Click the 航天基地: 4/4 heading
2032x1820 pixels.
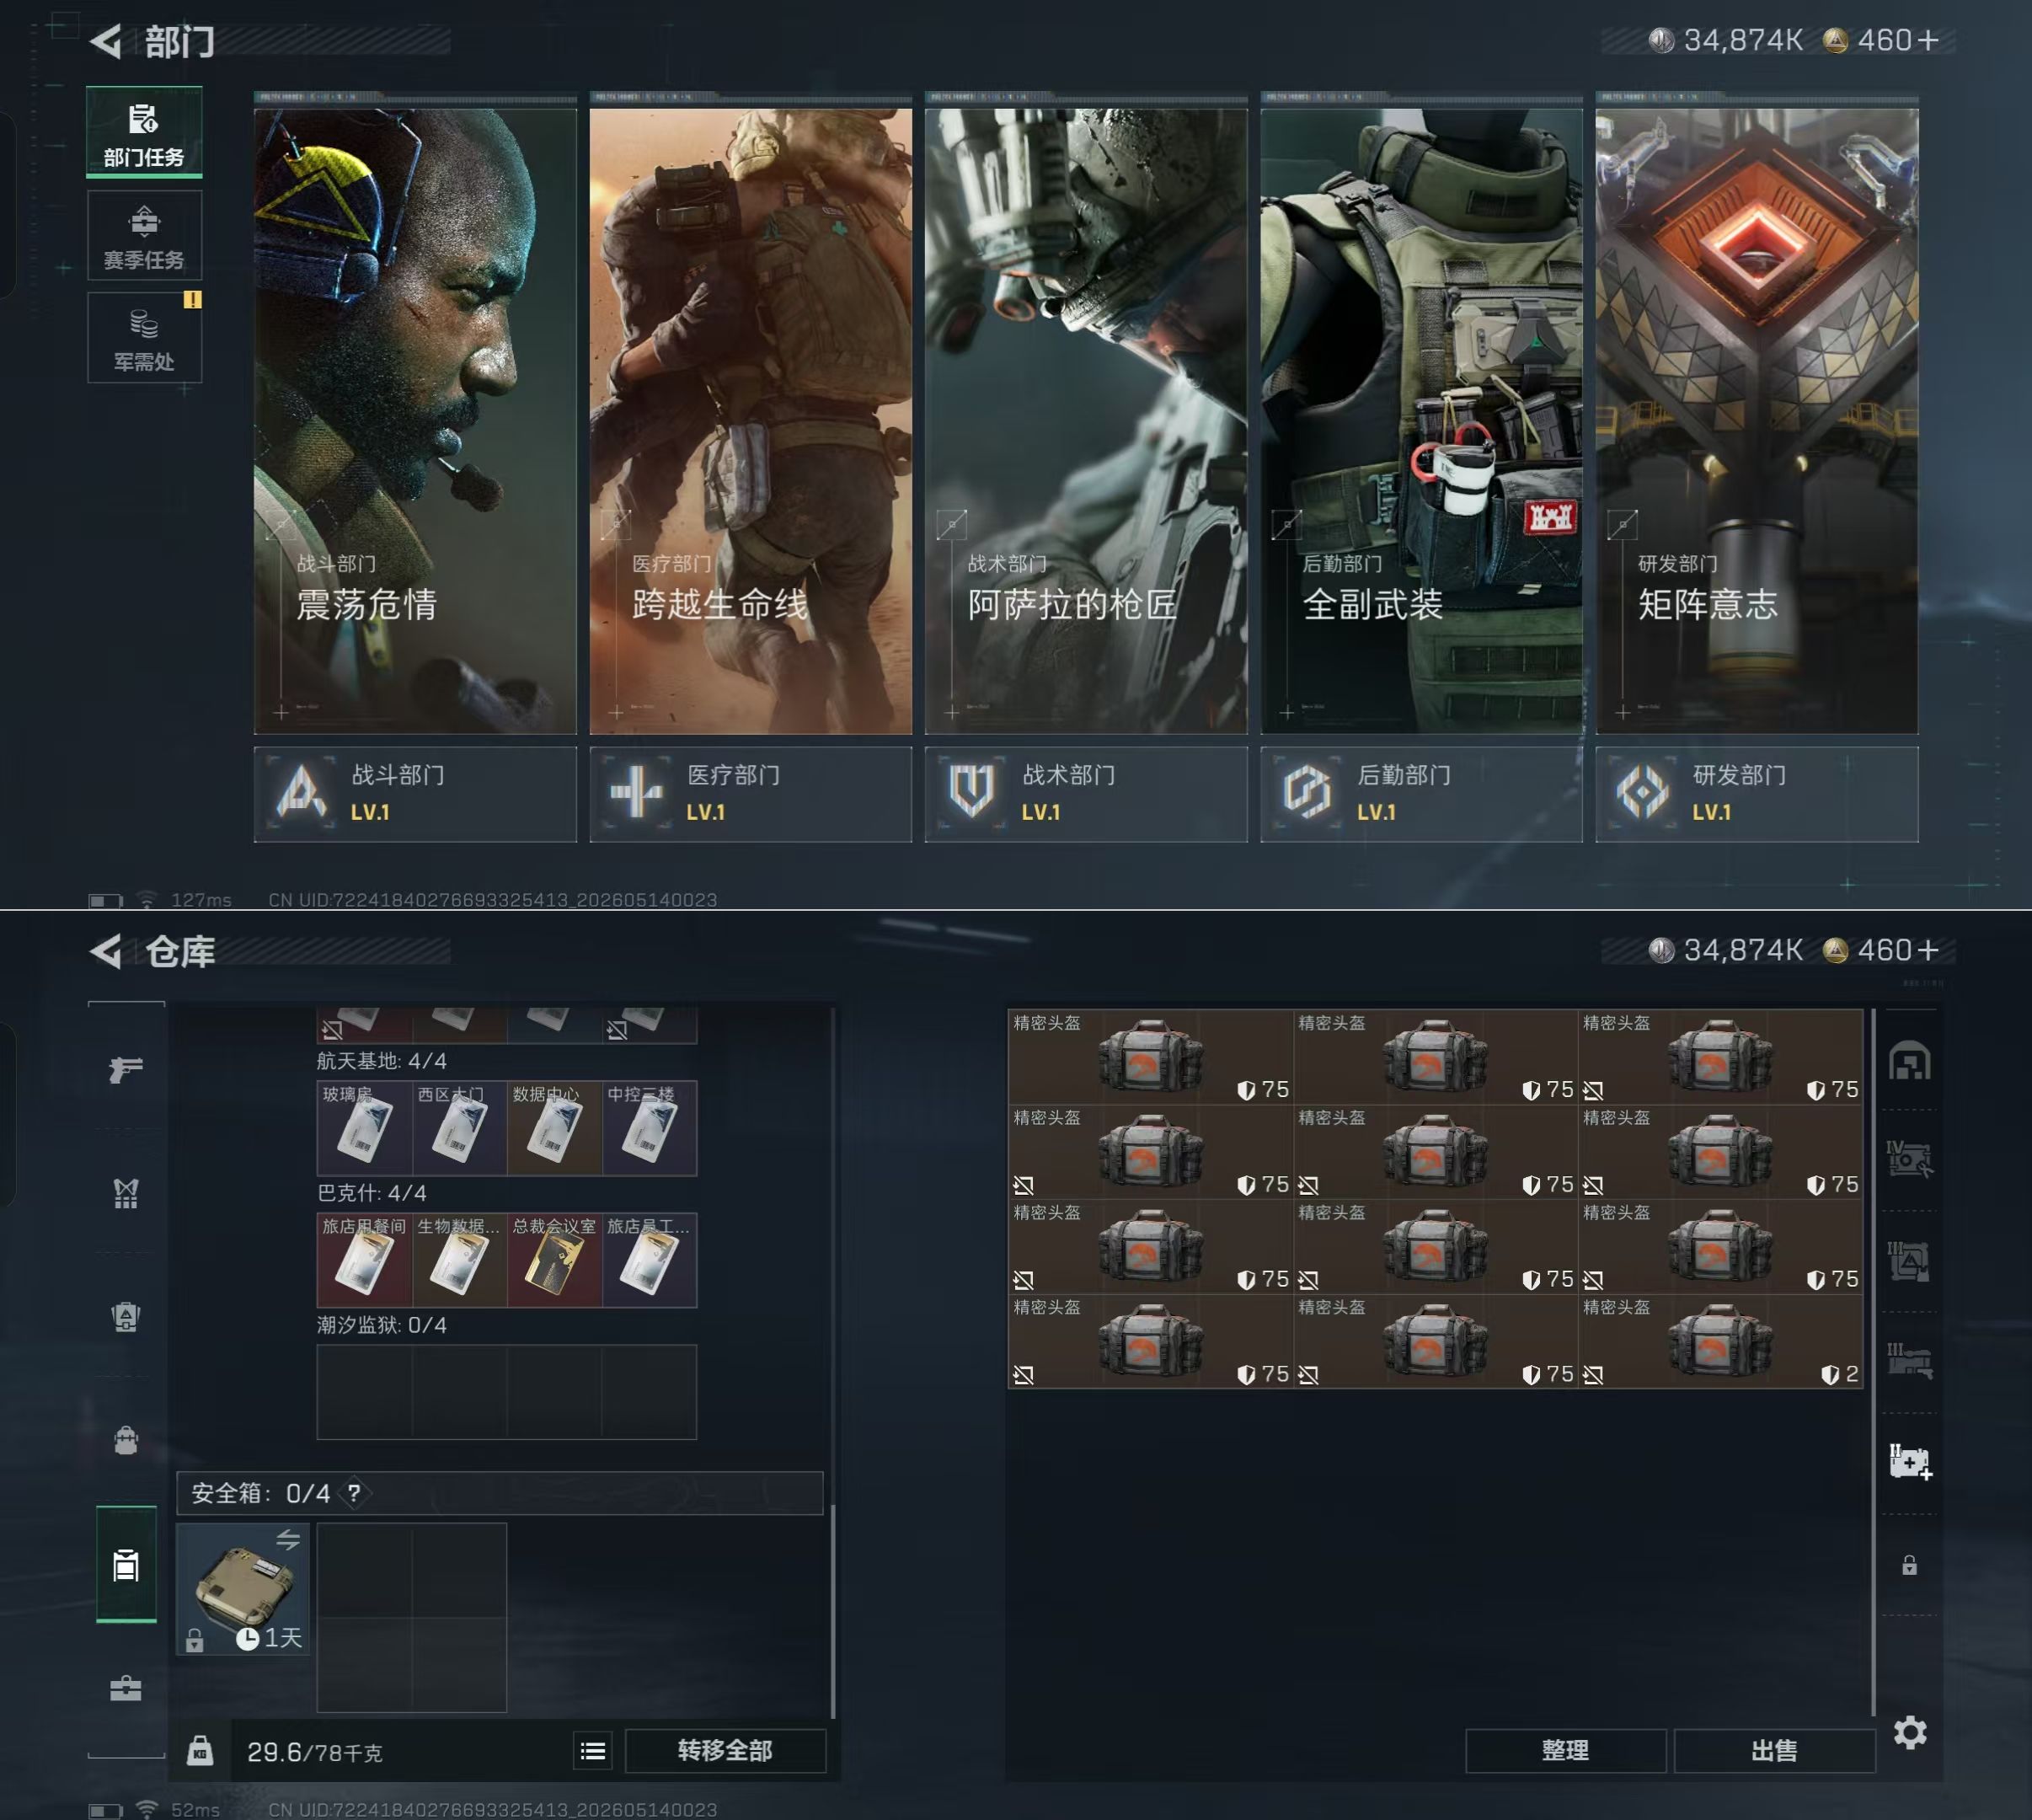pyautogui.click(x=382, y=1061)
